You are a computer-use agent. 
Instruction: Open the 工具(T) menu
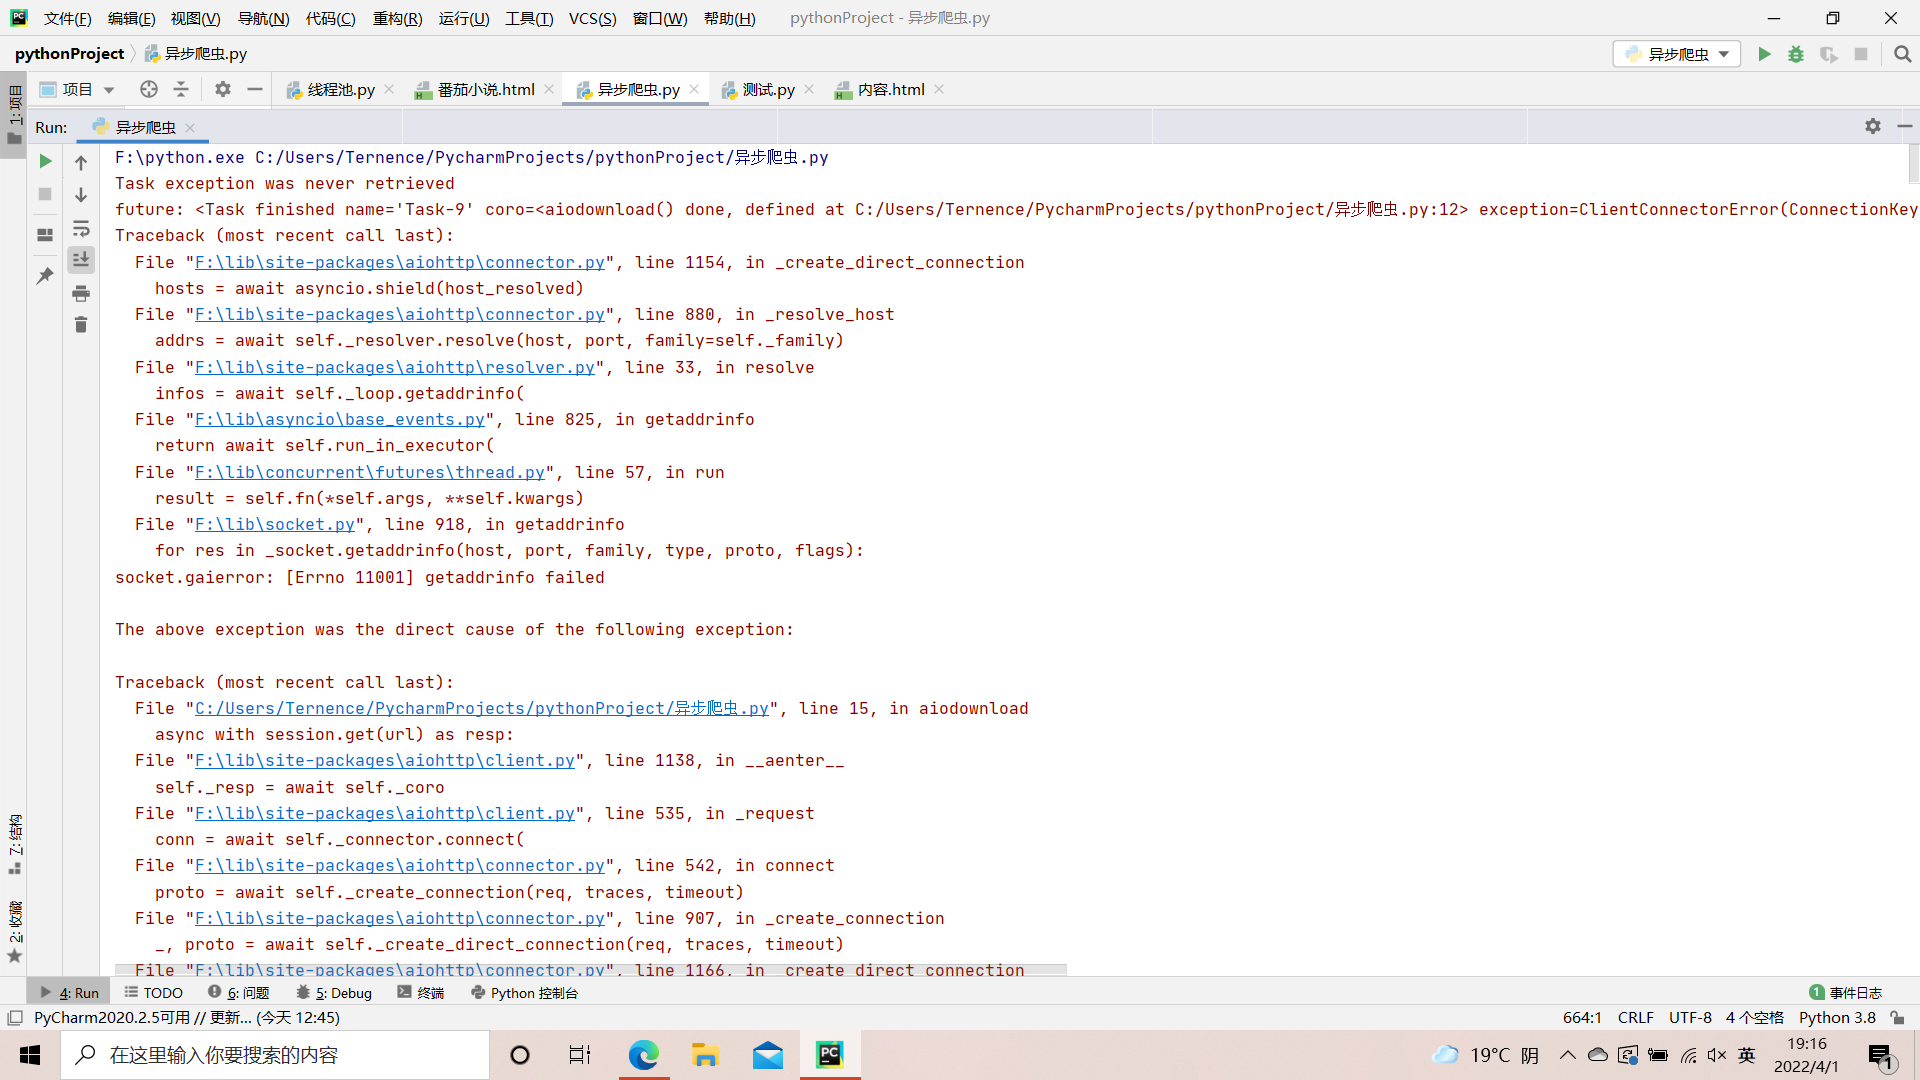pyautogui.click(x=529, y=18)
